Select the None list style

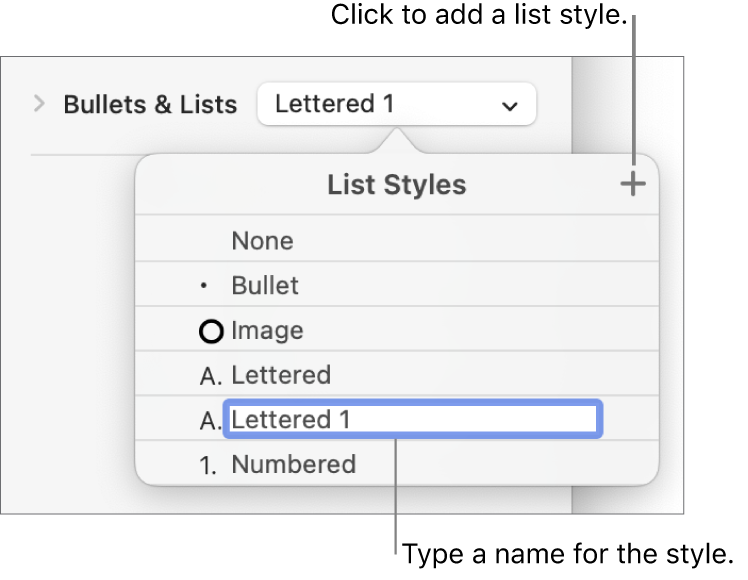[262, 241]
